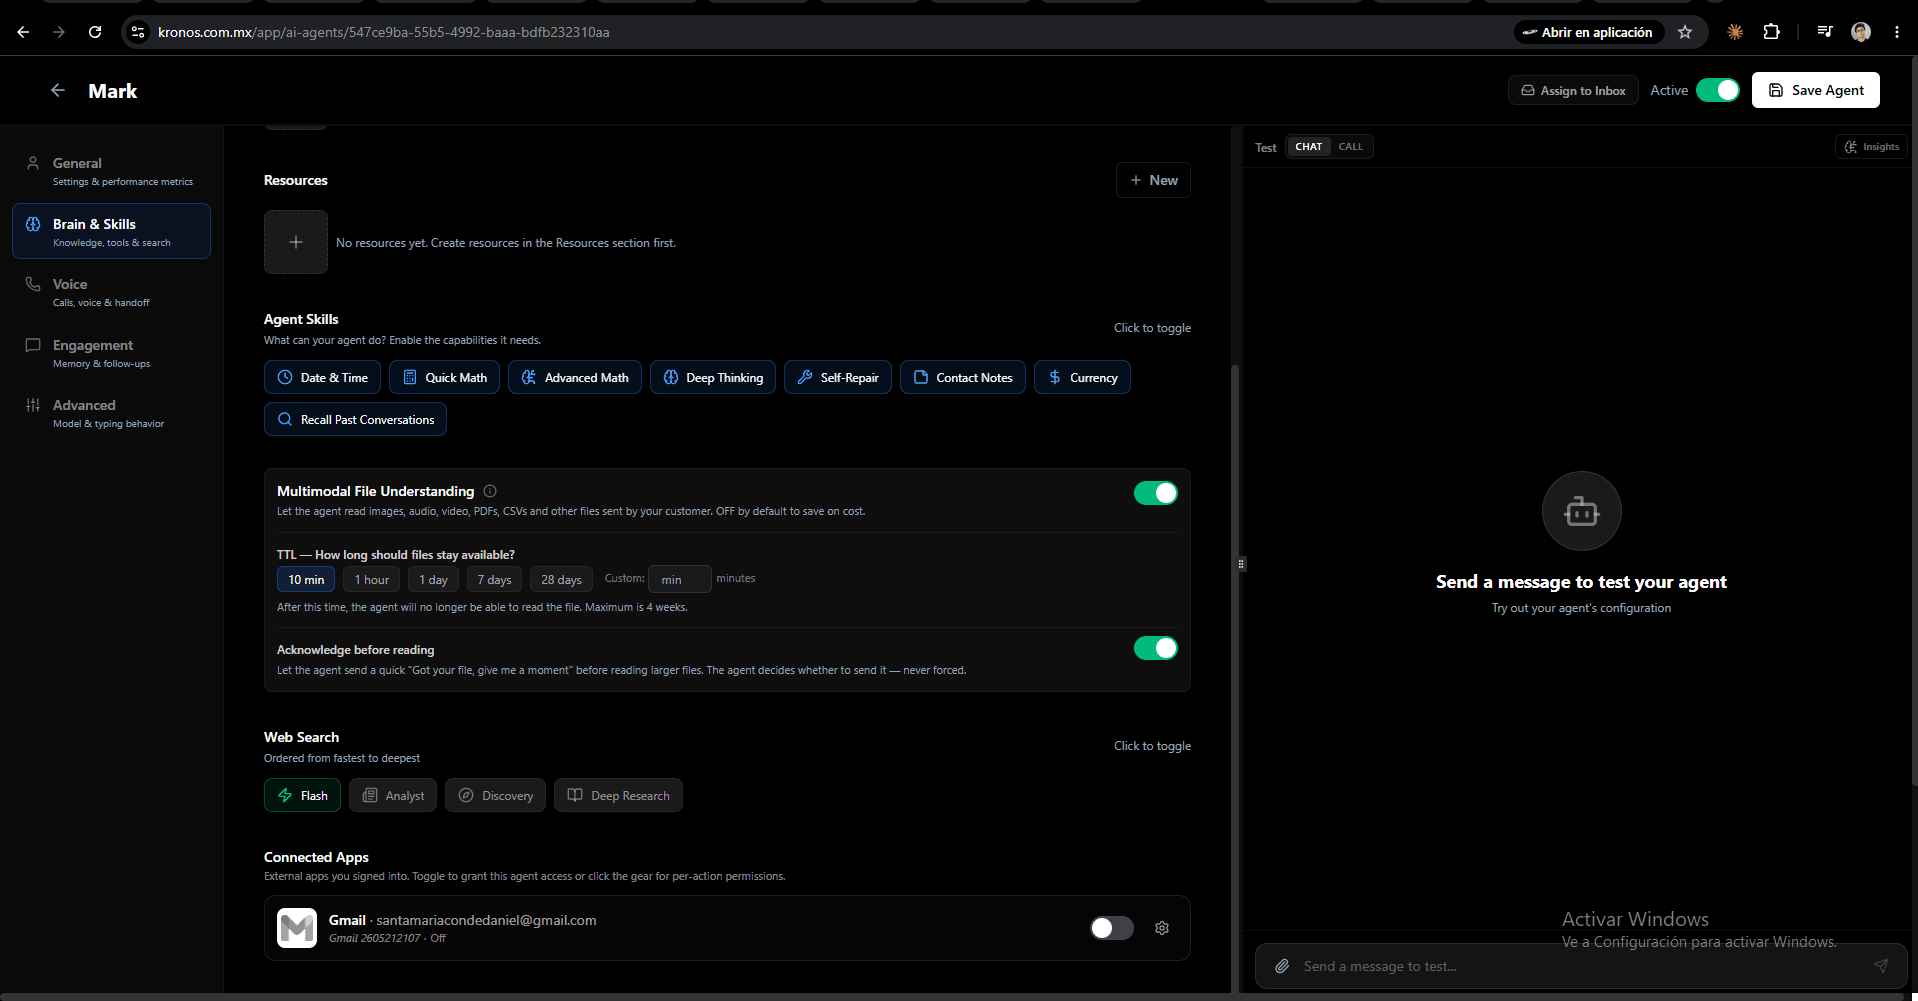Click the test message input field
Screen dimensions: 1918x1001
click(1581, 966)
